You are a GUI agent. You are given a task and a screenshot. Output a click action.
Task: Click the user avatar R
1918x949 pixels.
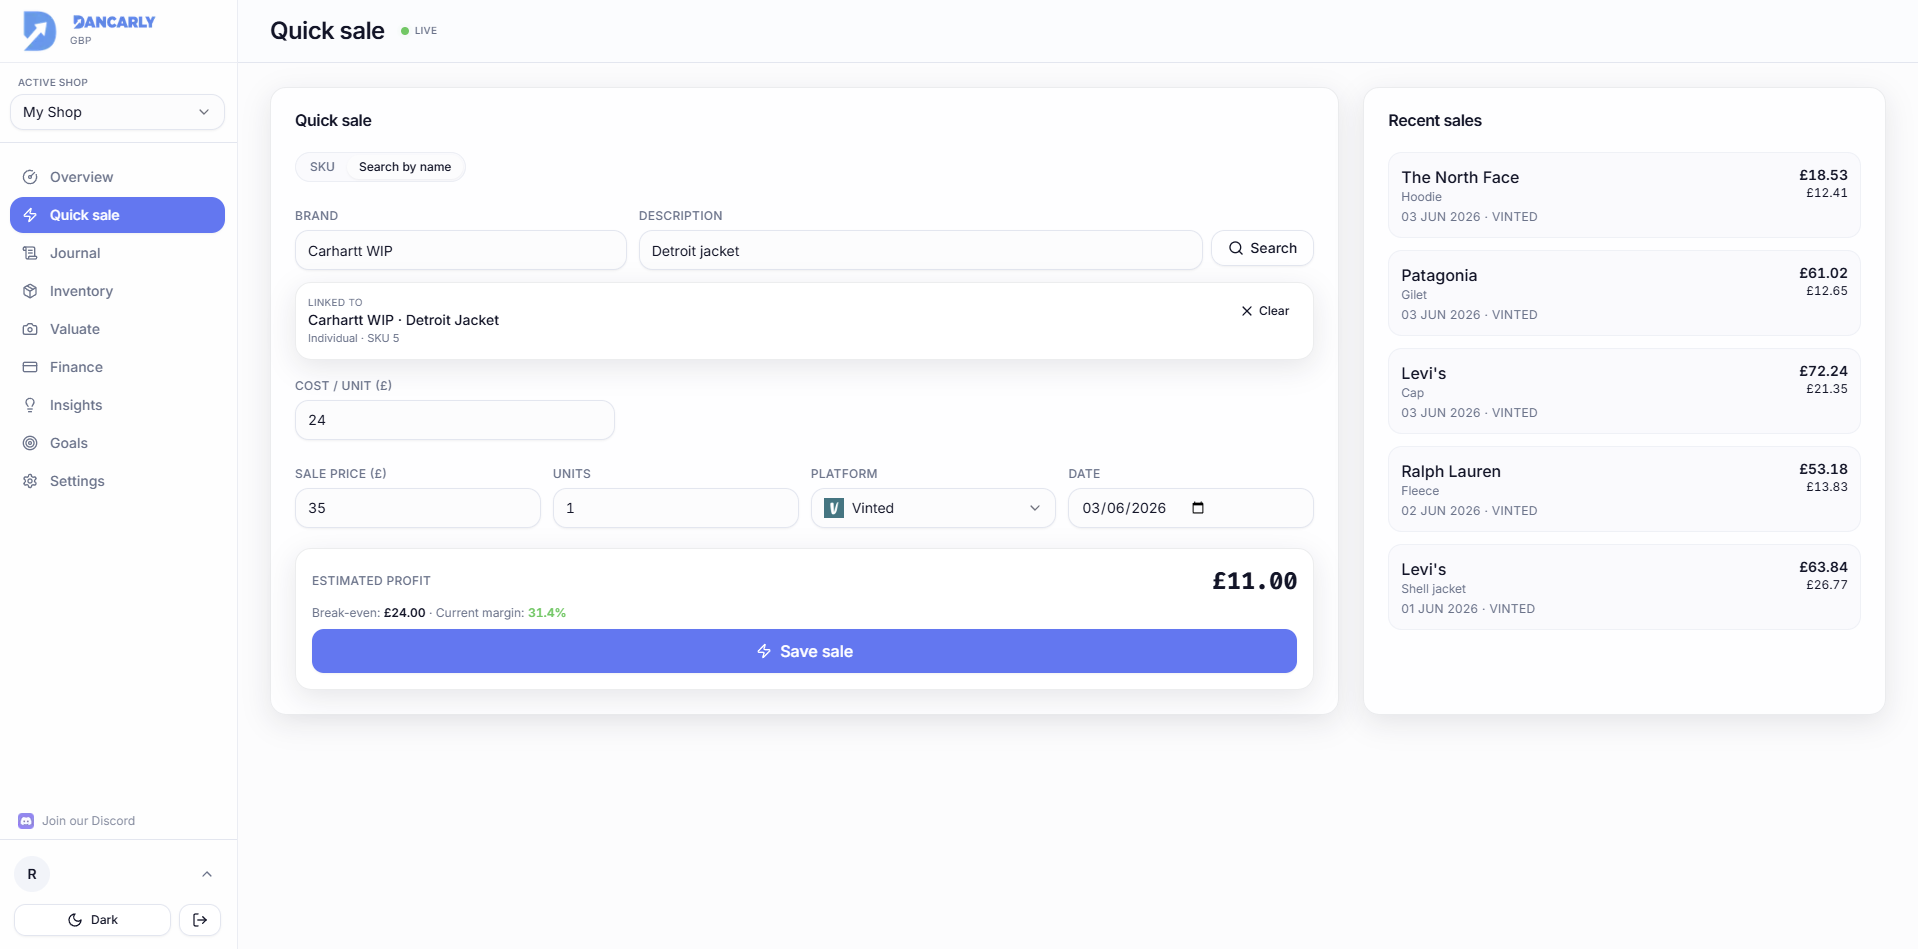coord(32,874)
